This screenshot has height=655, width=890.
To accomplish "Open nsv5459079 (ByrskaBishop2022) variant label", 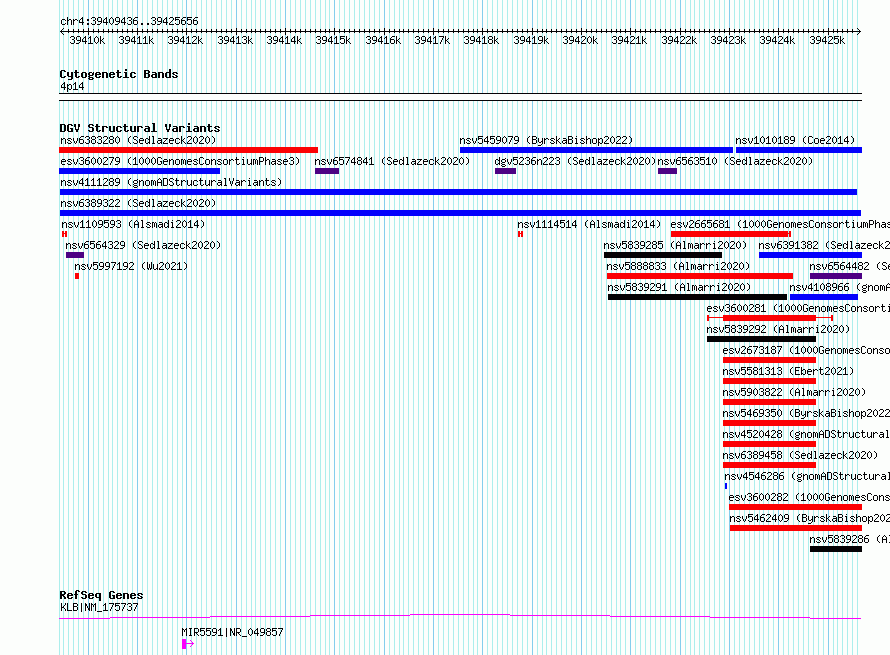I will 546,140.
